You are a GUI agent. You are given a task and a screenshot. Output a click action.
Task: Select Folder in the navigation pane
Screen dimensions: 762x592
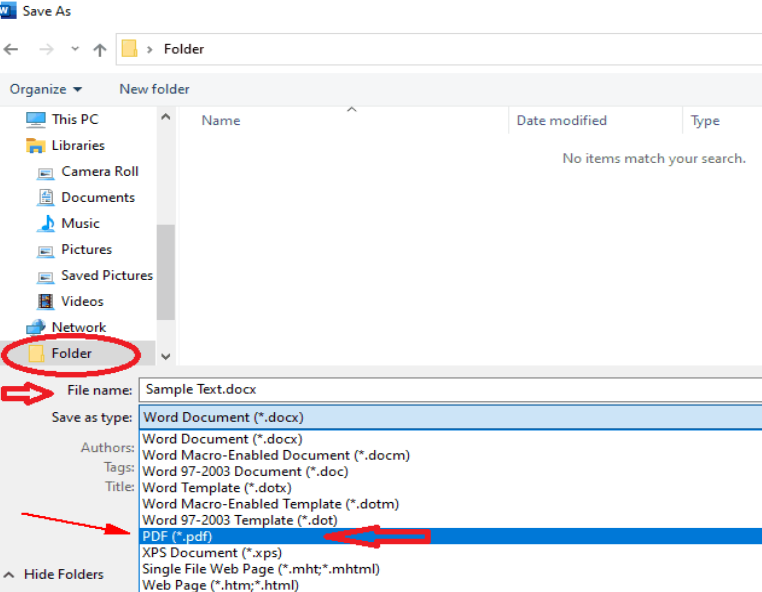pyautogui.click(x=71, y=353)
